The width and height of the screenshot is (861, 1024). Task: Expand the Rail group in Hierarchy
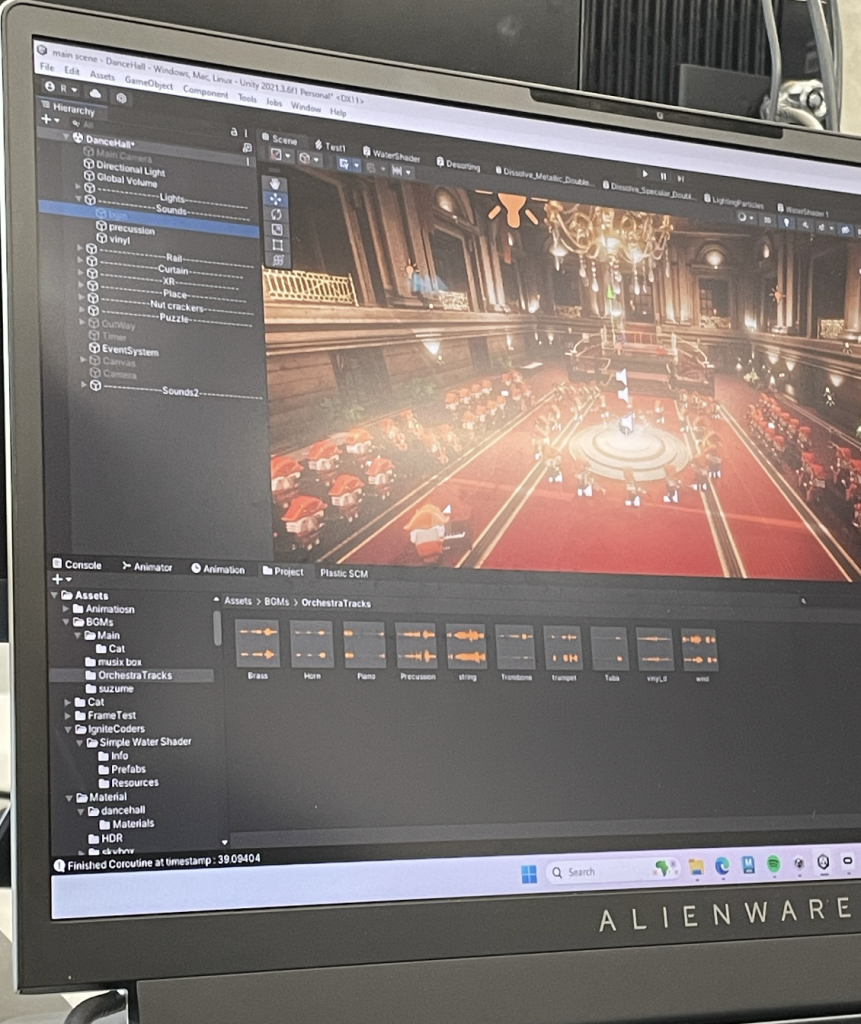[x=80, y=248]
